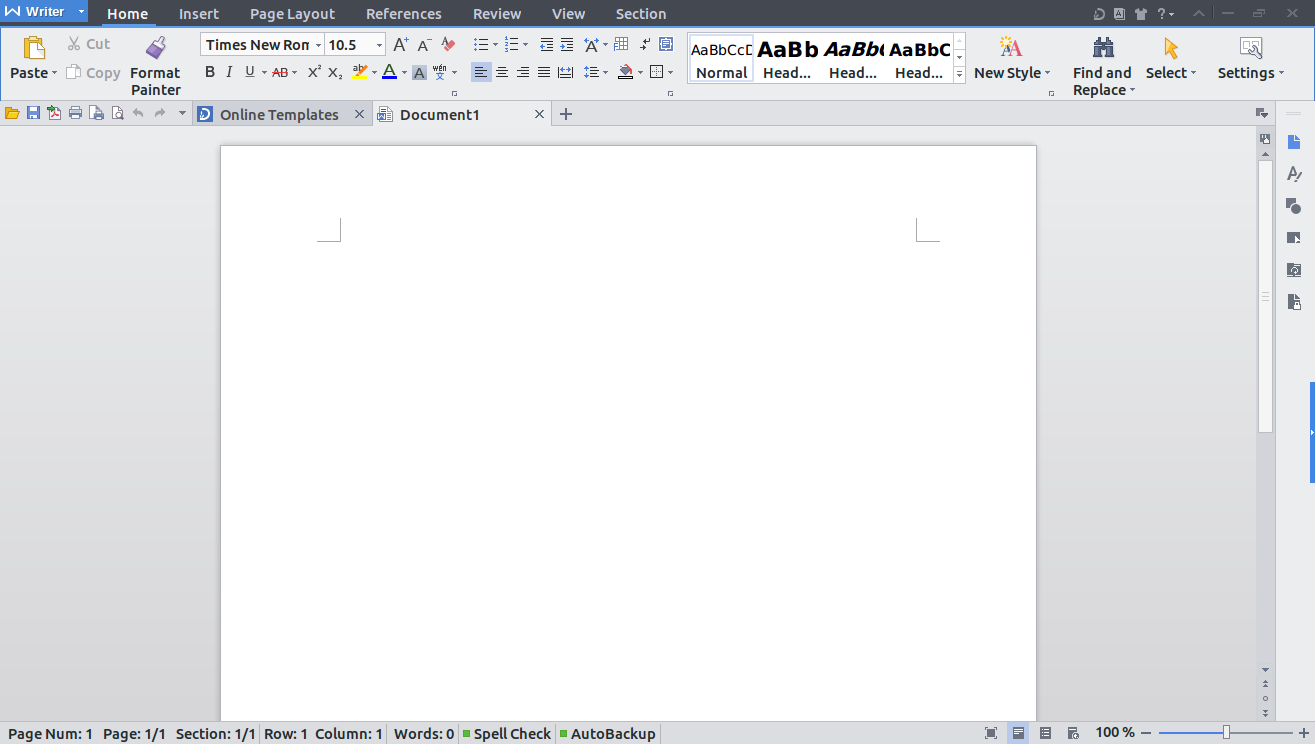Toggle Underline formatting

click(250, 72)
